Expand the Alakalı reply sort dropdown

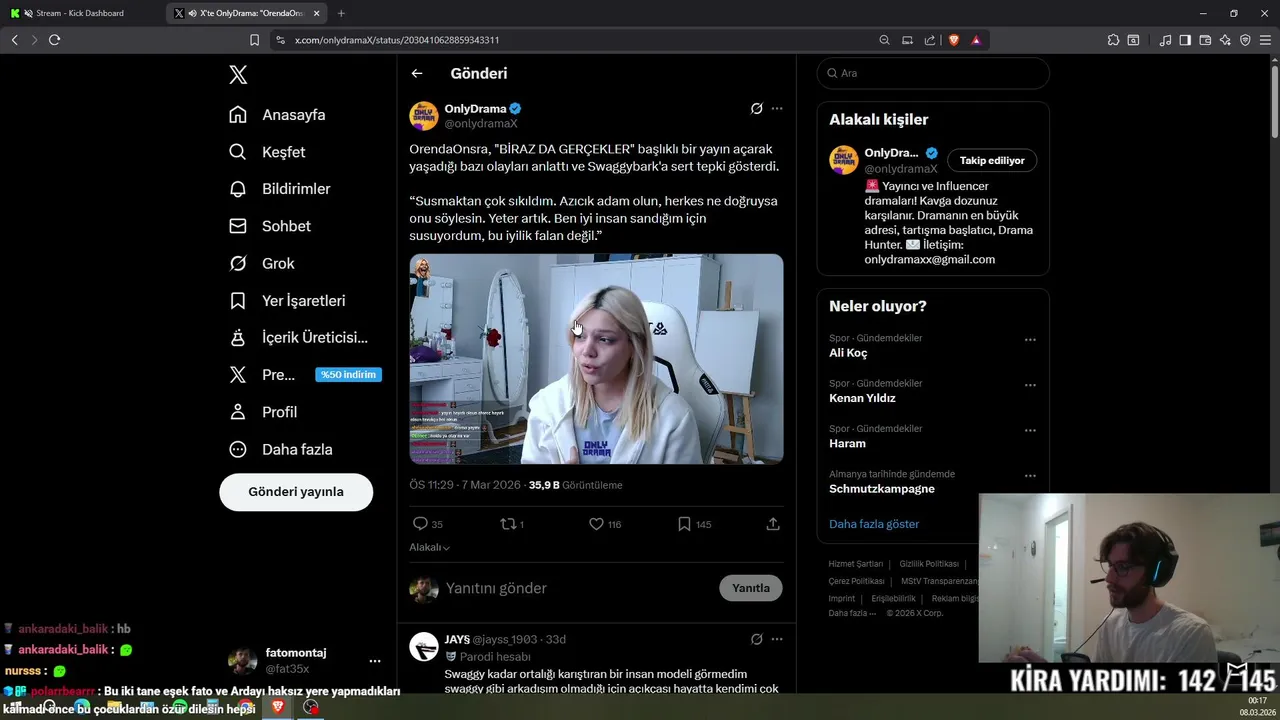click(x=429, y=547)
